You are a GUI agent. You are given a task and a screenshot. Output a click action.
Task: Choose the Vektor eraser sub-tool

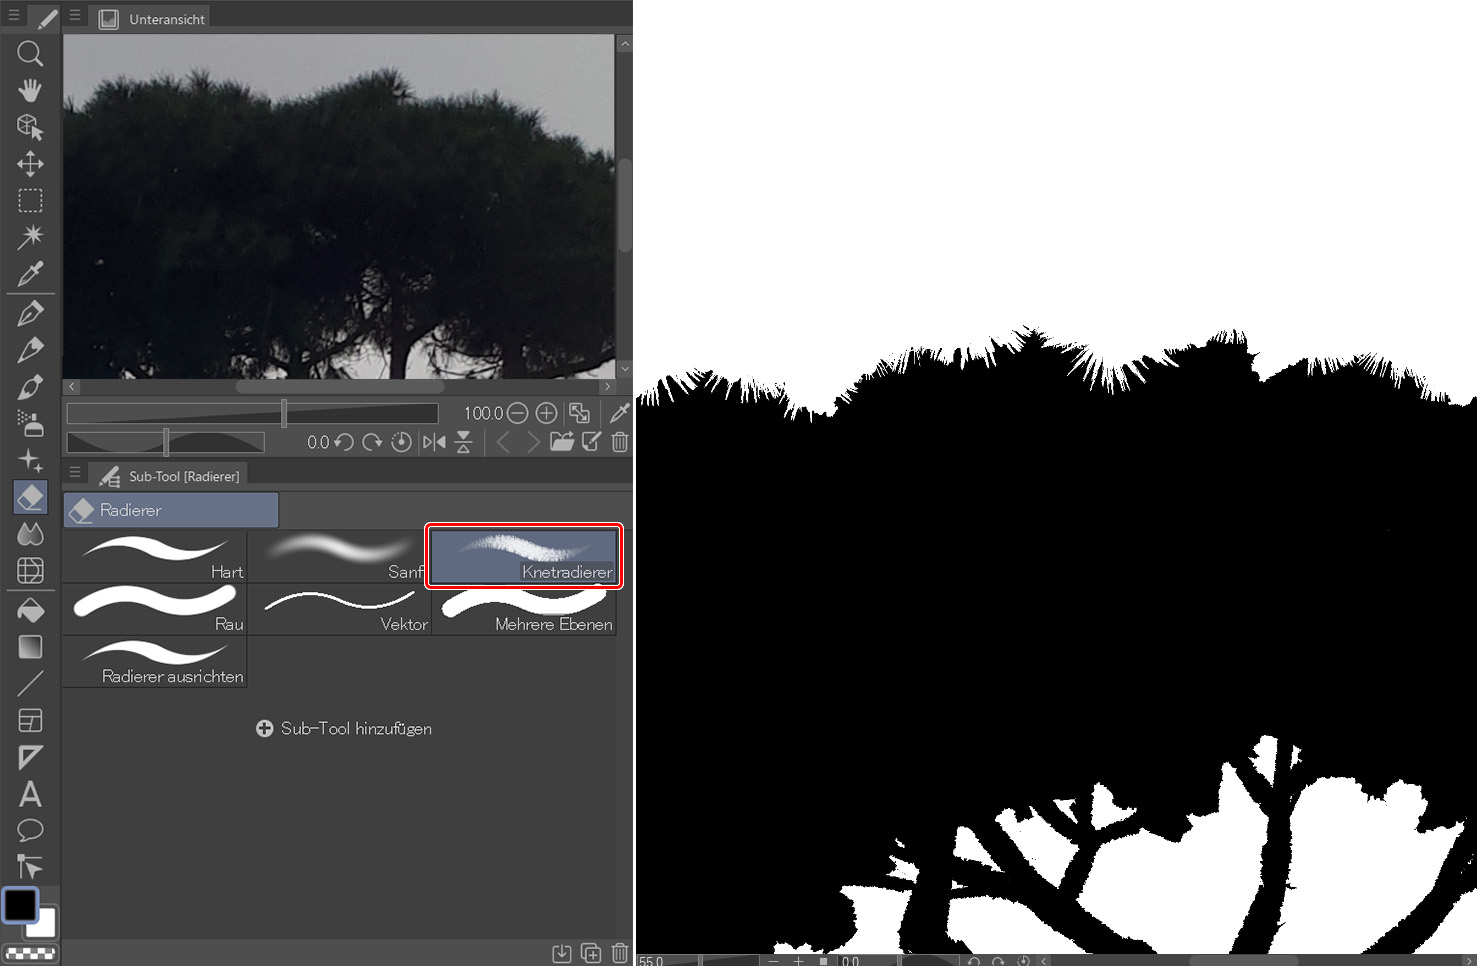click(x=340, y=609)
